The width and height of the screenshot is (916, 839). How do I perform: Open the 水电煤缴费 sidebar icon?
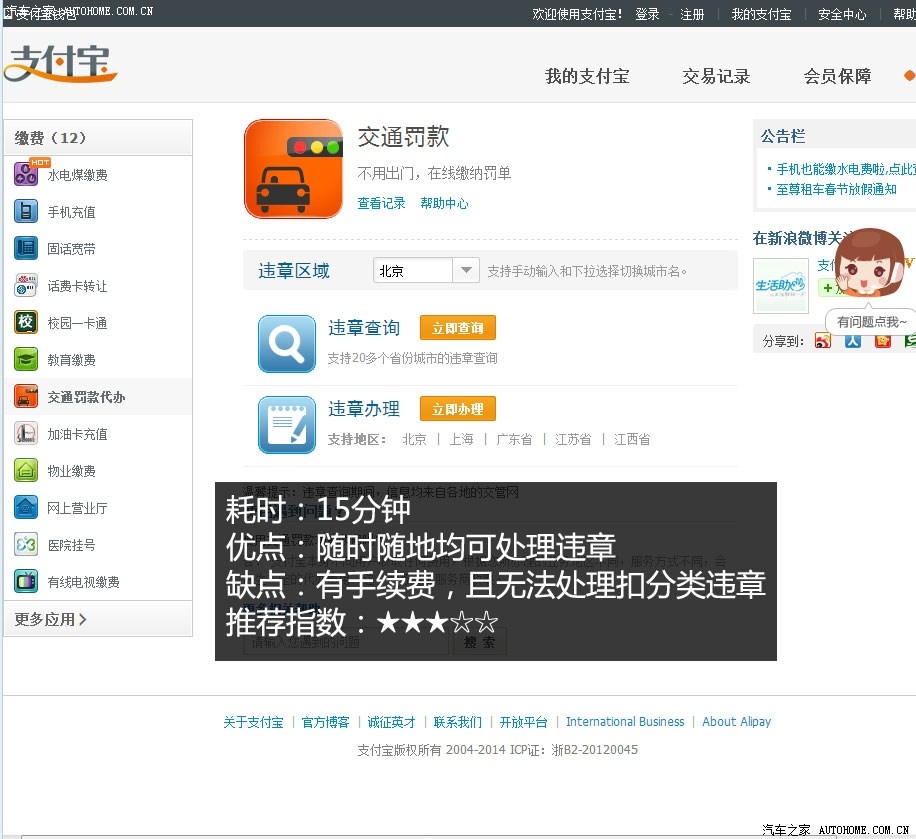click(26, 174)
